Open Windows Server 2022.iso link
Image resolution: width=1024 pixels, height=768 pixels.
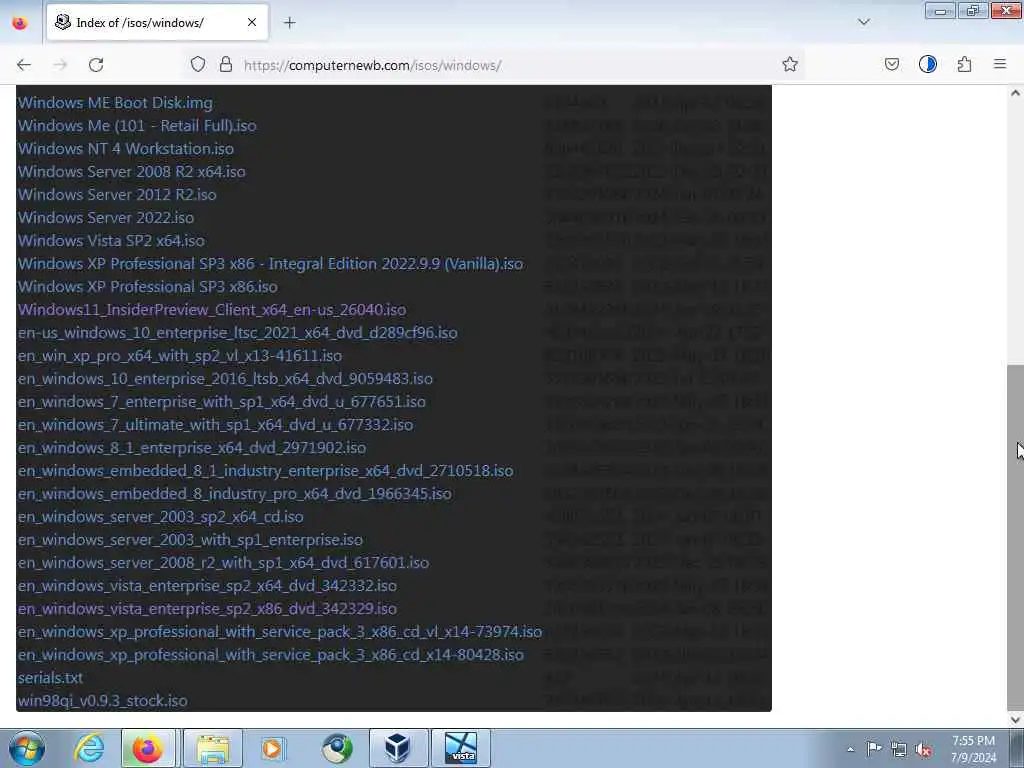coord(106,217)
